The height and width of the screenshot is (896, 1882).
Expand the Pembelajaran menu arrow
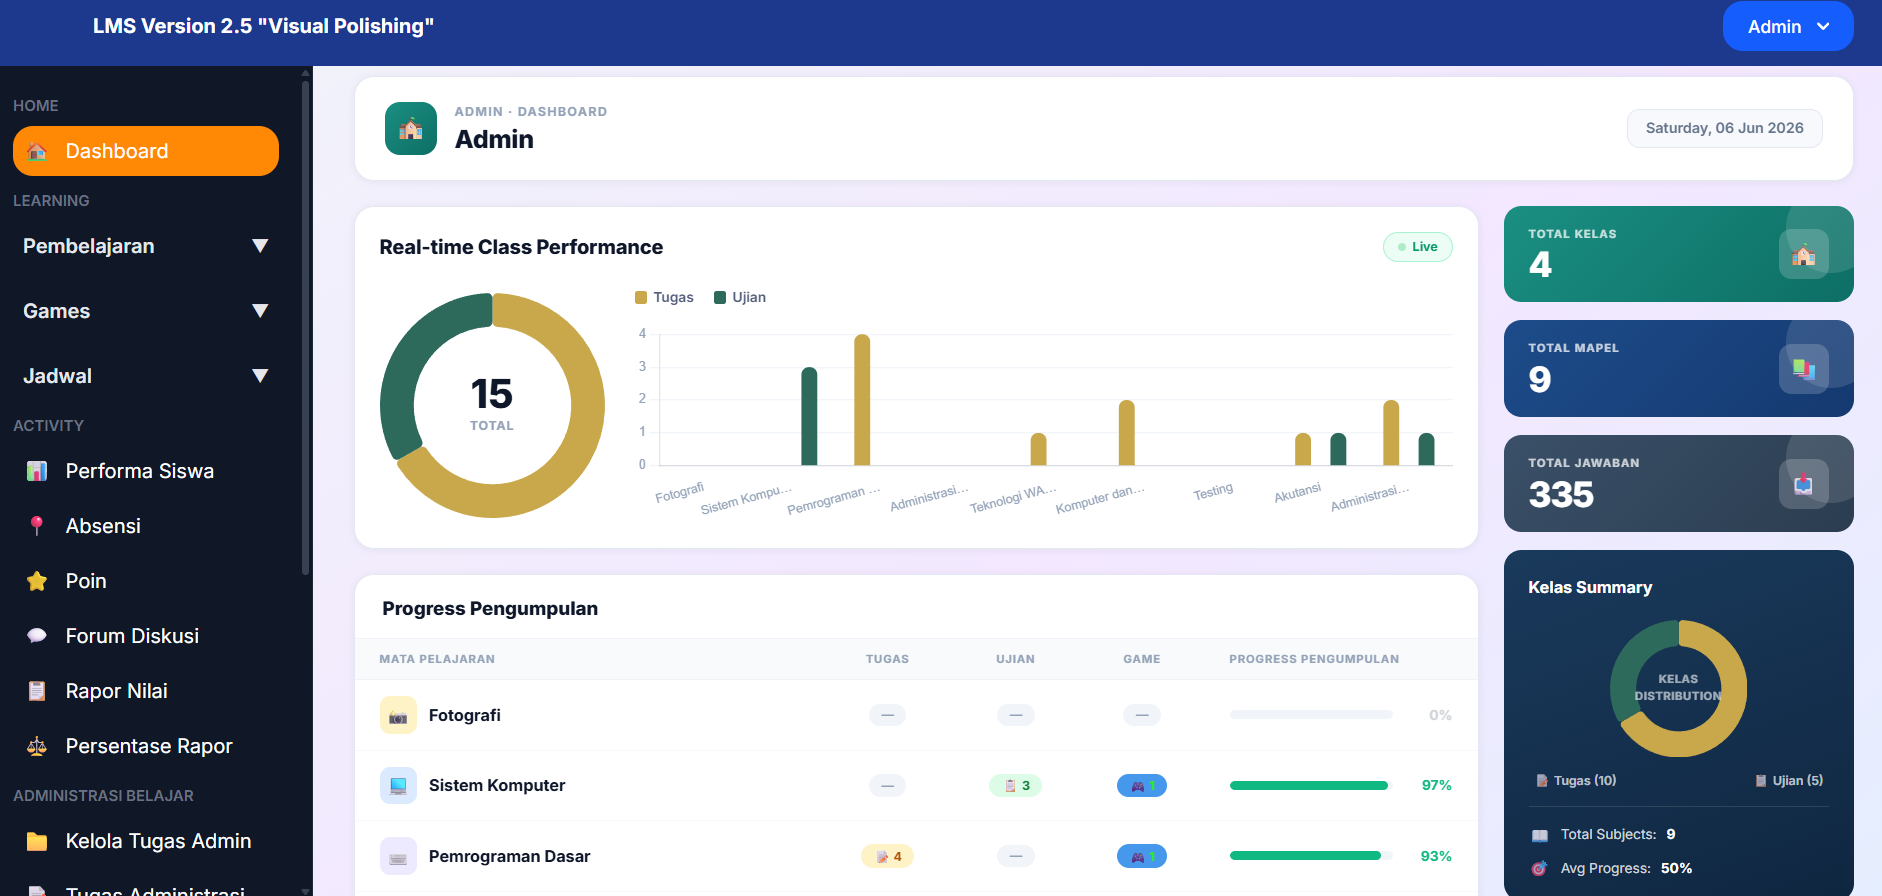tap(260, 246)
